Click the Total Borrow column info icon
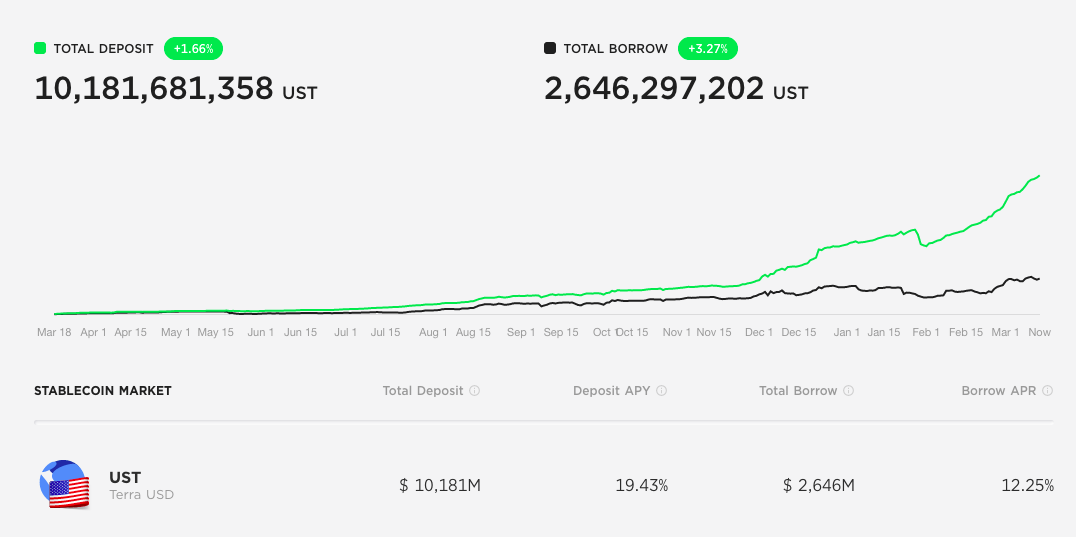1076x537 pixels. (x=848, y=391)
